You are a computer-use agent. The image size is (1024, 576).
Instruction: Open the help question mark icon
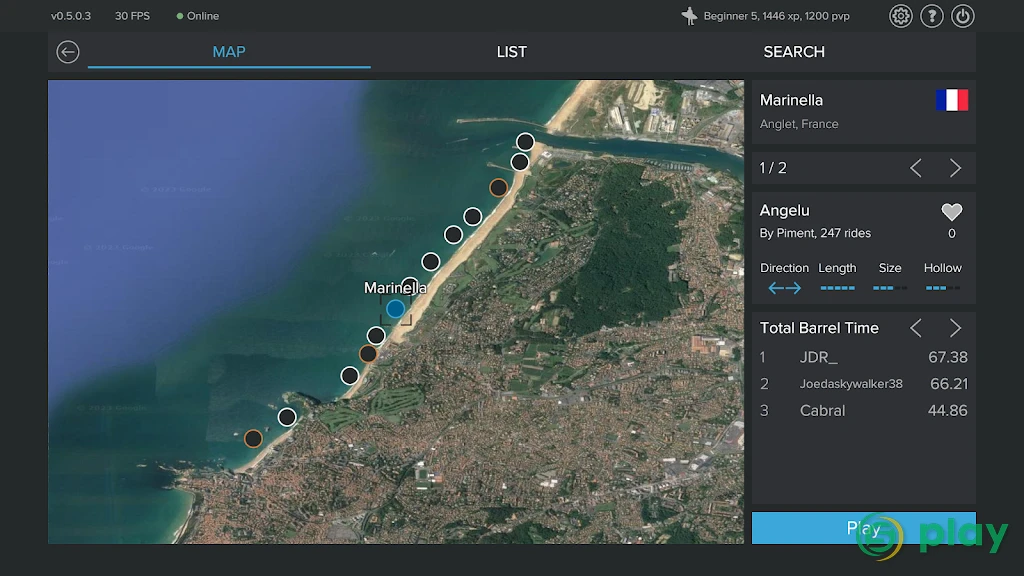pyautogui.click(x=932, y=16)
